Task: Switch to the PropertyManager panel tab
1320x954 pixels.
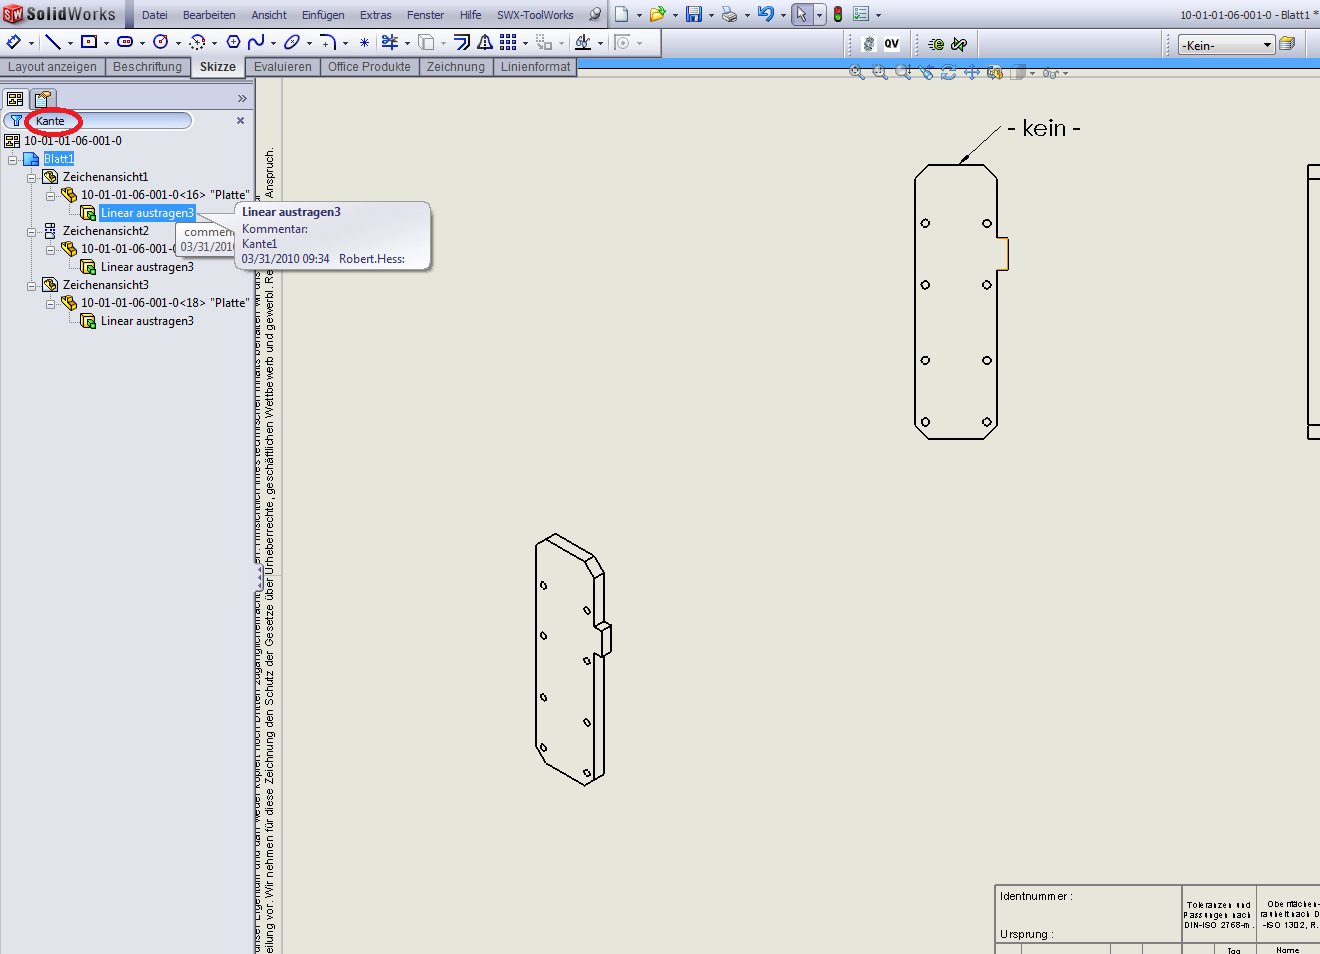Action: click(x=42, y=99)
